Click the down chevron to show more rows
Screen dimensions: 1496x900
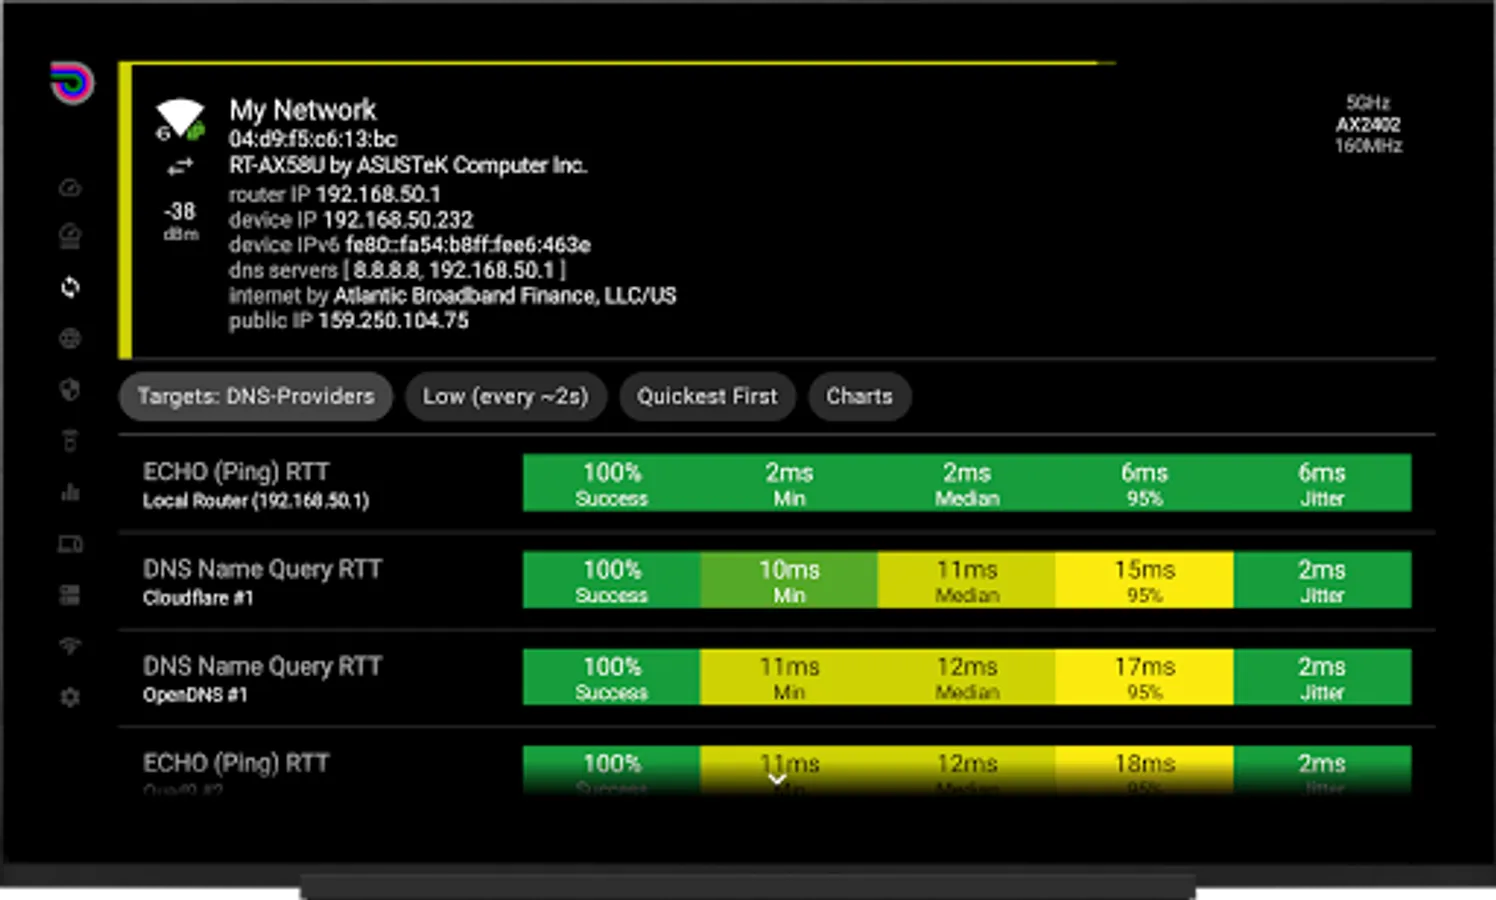pos(777,779)
